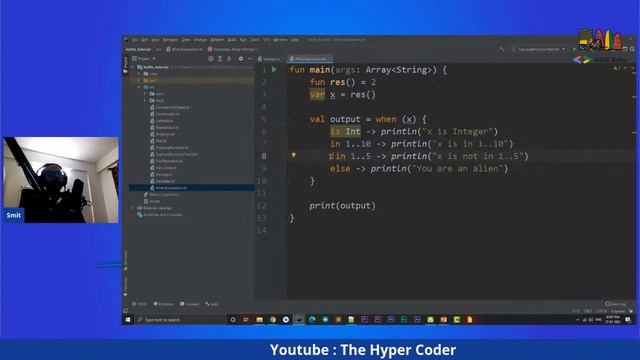Open the Navigate menu
This screenshot has height=360, width=640.
(x=170, y=40)
